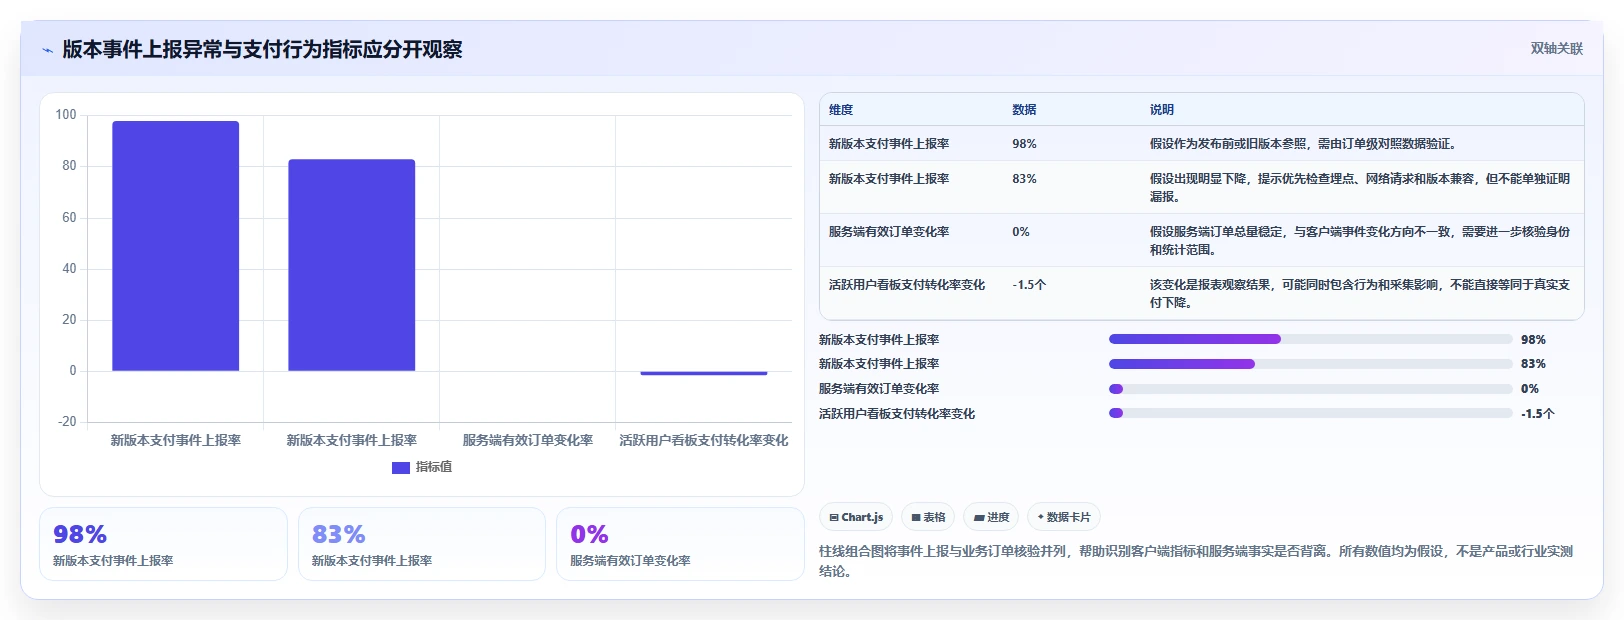Click the -1.5个 progress bar
The image size is (1624, 620).
pos(1311,413)
